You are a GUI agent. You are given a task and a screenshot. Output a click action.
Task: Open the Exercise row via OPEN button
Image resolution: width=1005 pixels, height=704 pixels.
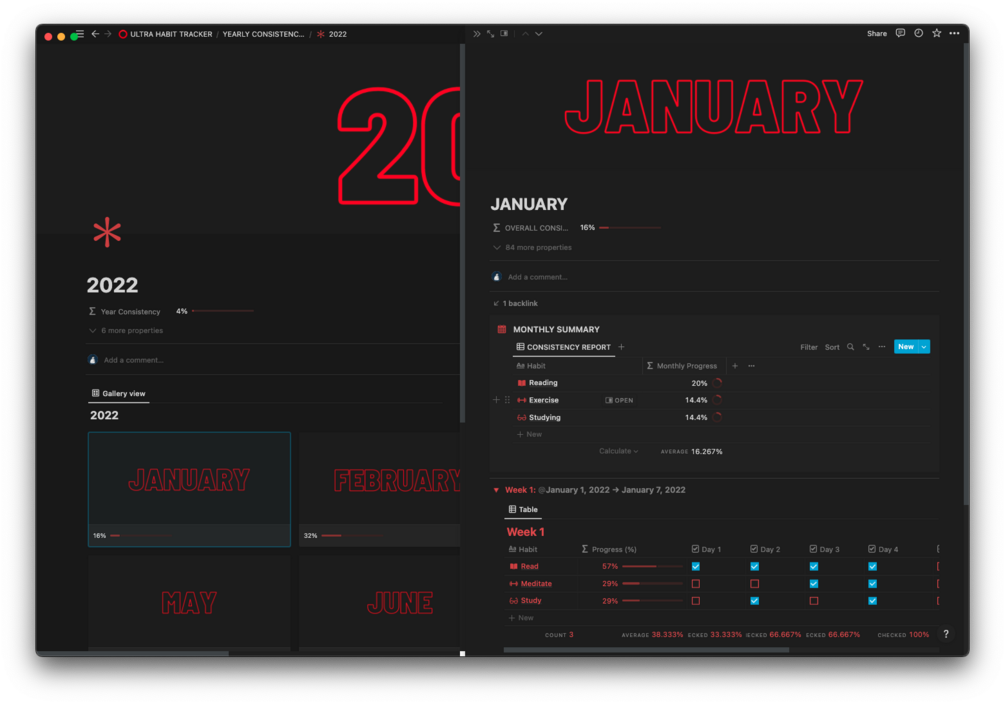tap(619, 400)
